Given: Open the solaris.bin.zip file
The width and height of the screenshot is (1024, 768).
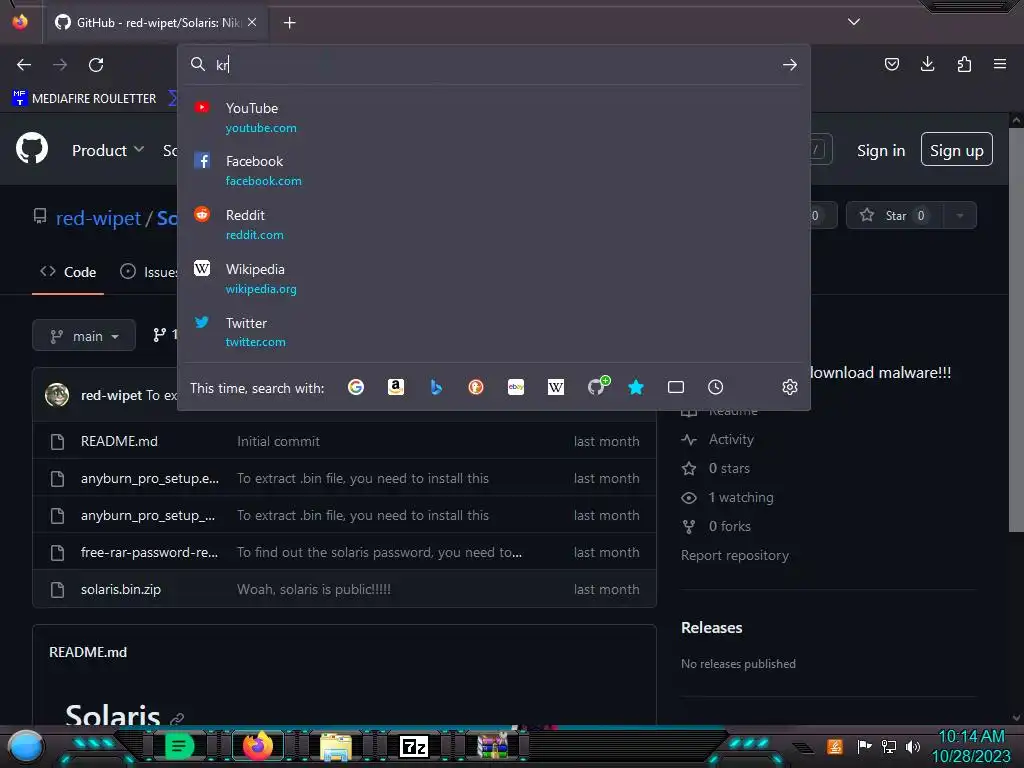Looking at the screenshot, I should tap(120, 590).
